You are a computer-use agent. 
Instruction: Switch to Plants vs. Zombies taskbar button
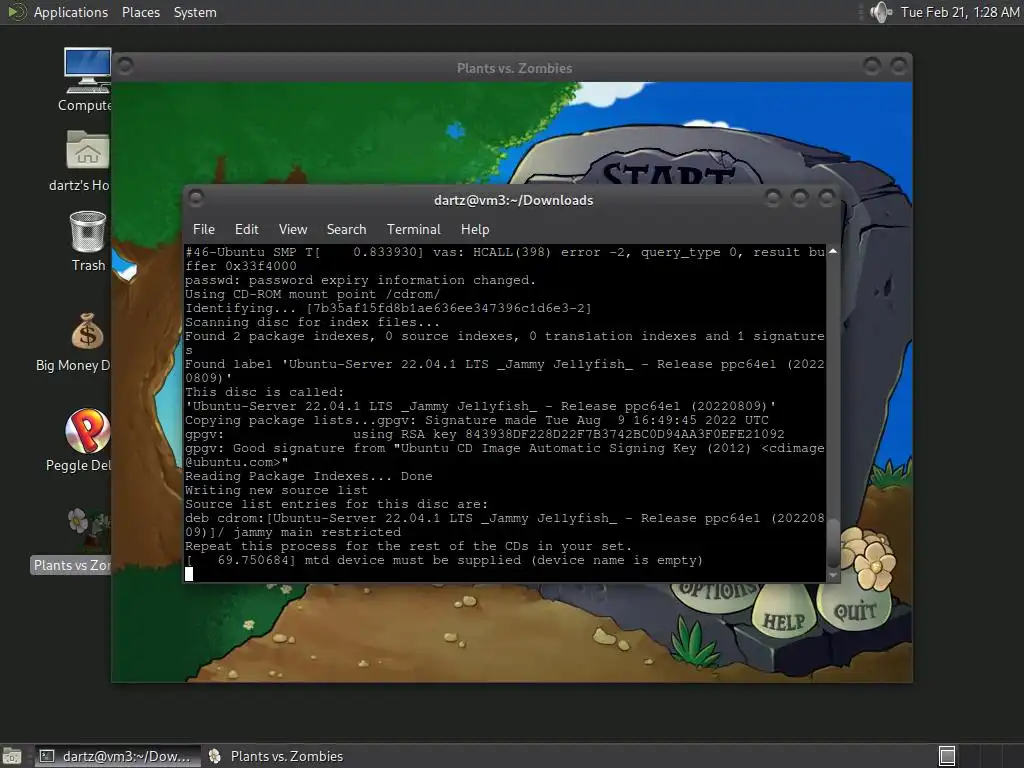pos(276,756)
